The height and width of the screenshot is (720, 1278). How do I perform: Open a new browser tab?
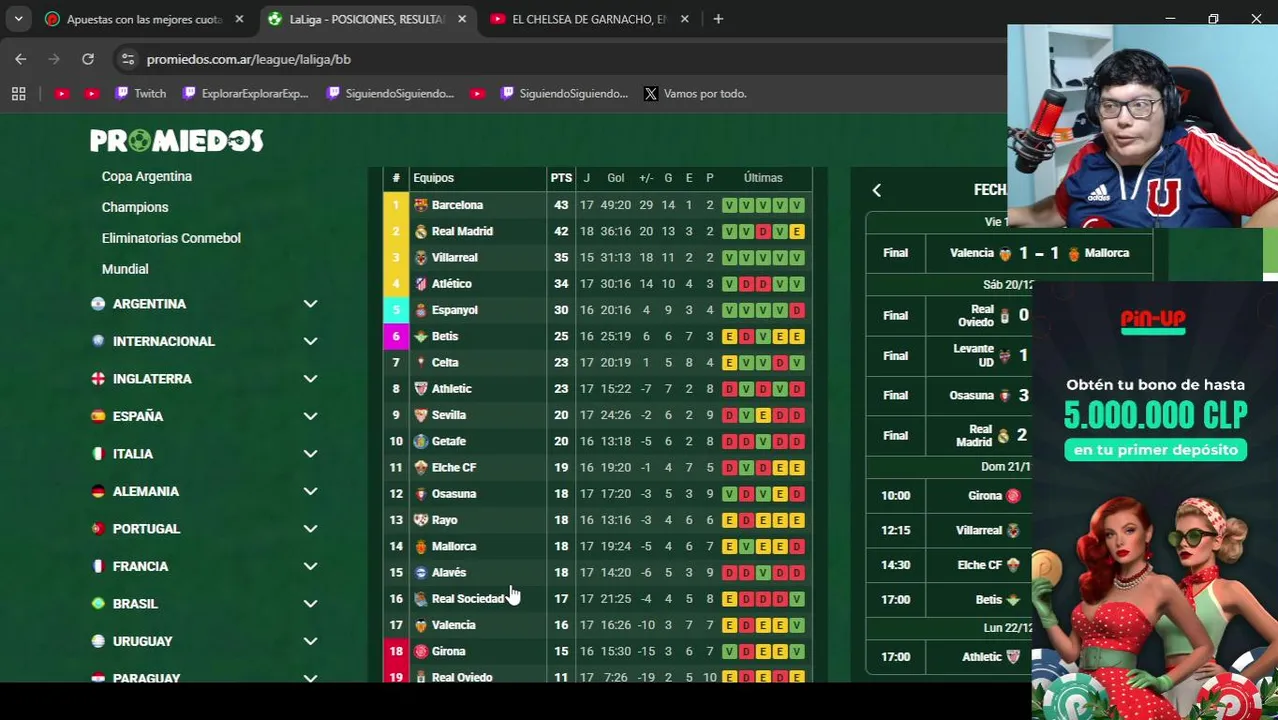coord(718,19)
